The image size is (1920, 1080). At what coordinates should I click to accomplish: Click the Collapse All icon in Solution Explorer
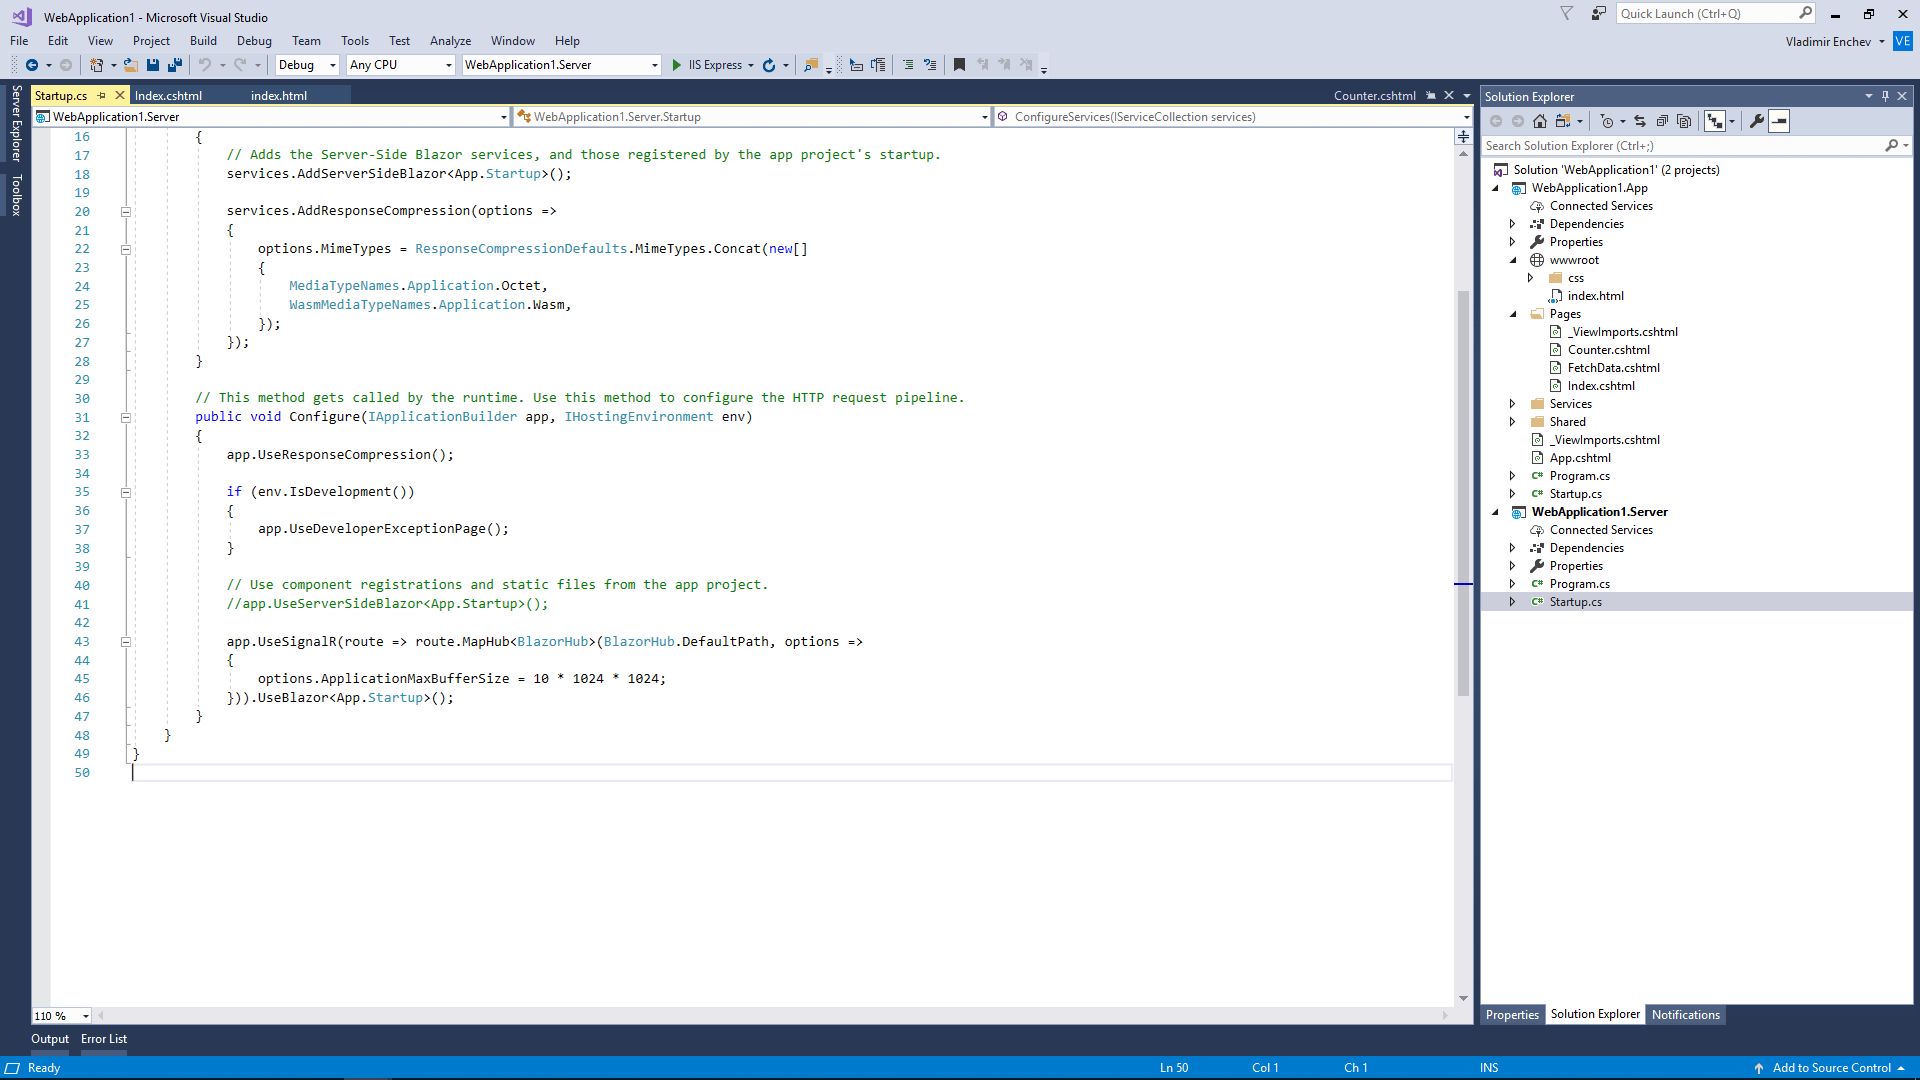point(1662,121)
